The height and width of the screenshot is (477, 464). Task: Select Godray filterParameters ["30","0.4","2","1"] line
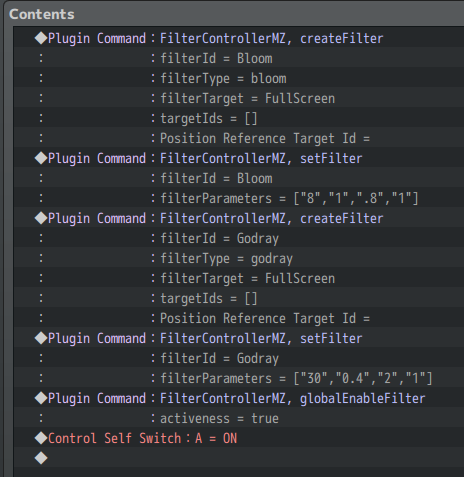click(239, 378)
